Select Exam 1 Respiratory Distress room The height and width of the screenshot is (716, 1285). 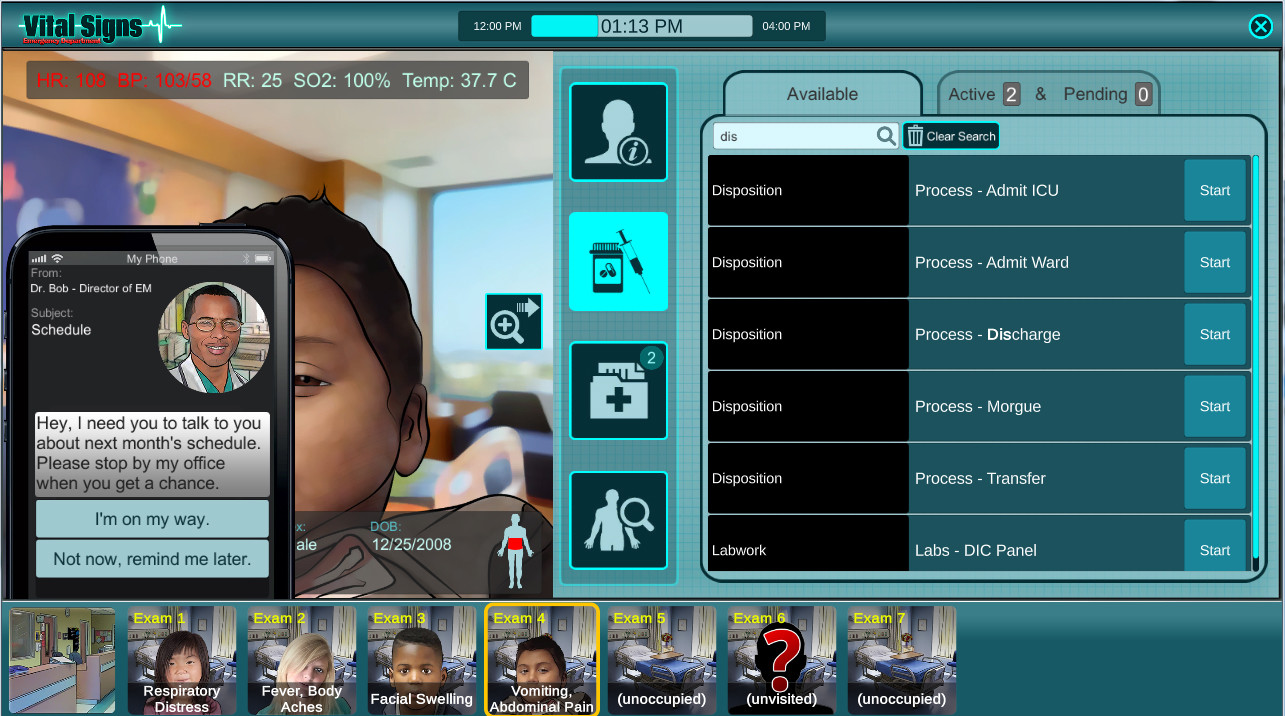[x=181, y=660]
